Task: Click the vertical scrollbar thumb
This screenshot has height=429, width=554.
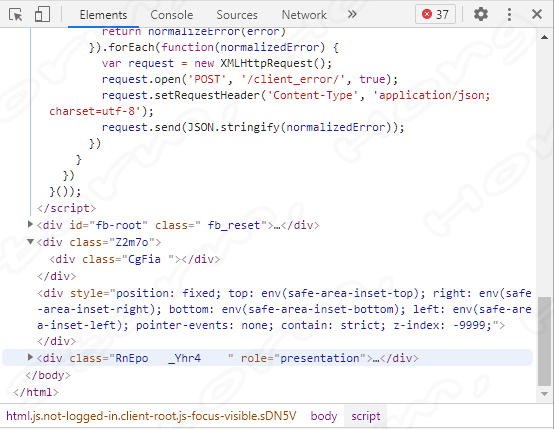Action: point(544,341)
